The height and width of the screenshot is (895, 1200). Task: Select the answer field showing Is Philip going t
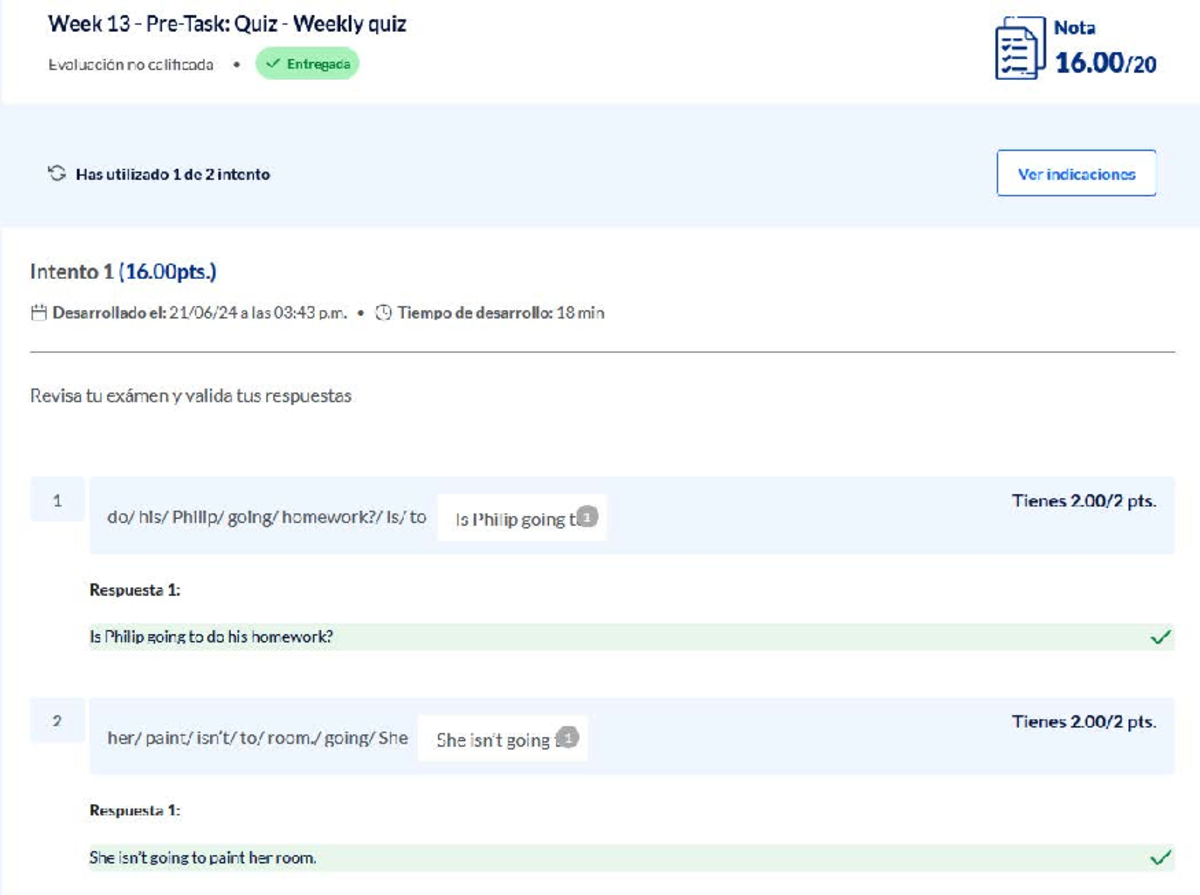522,518
